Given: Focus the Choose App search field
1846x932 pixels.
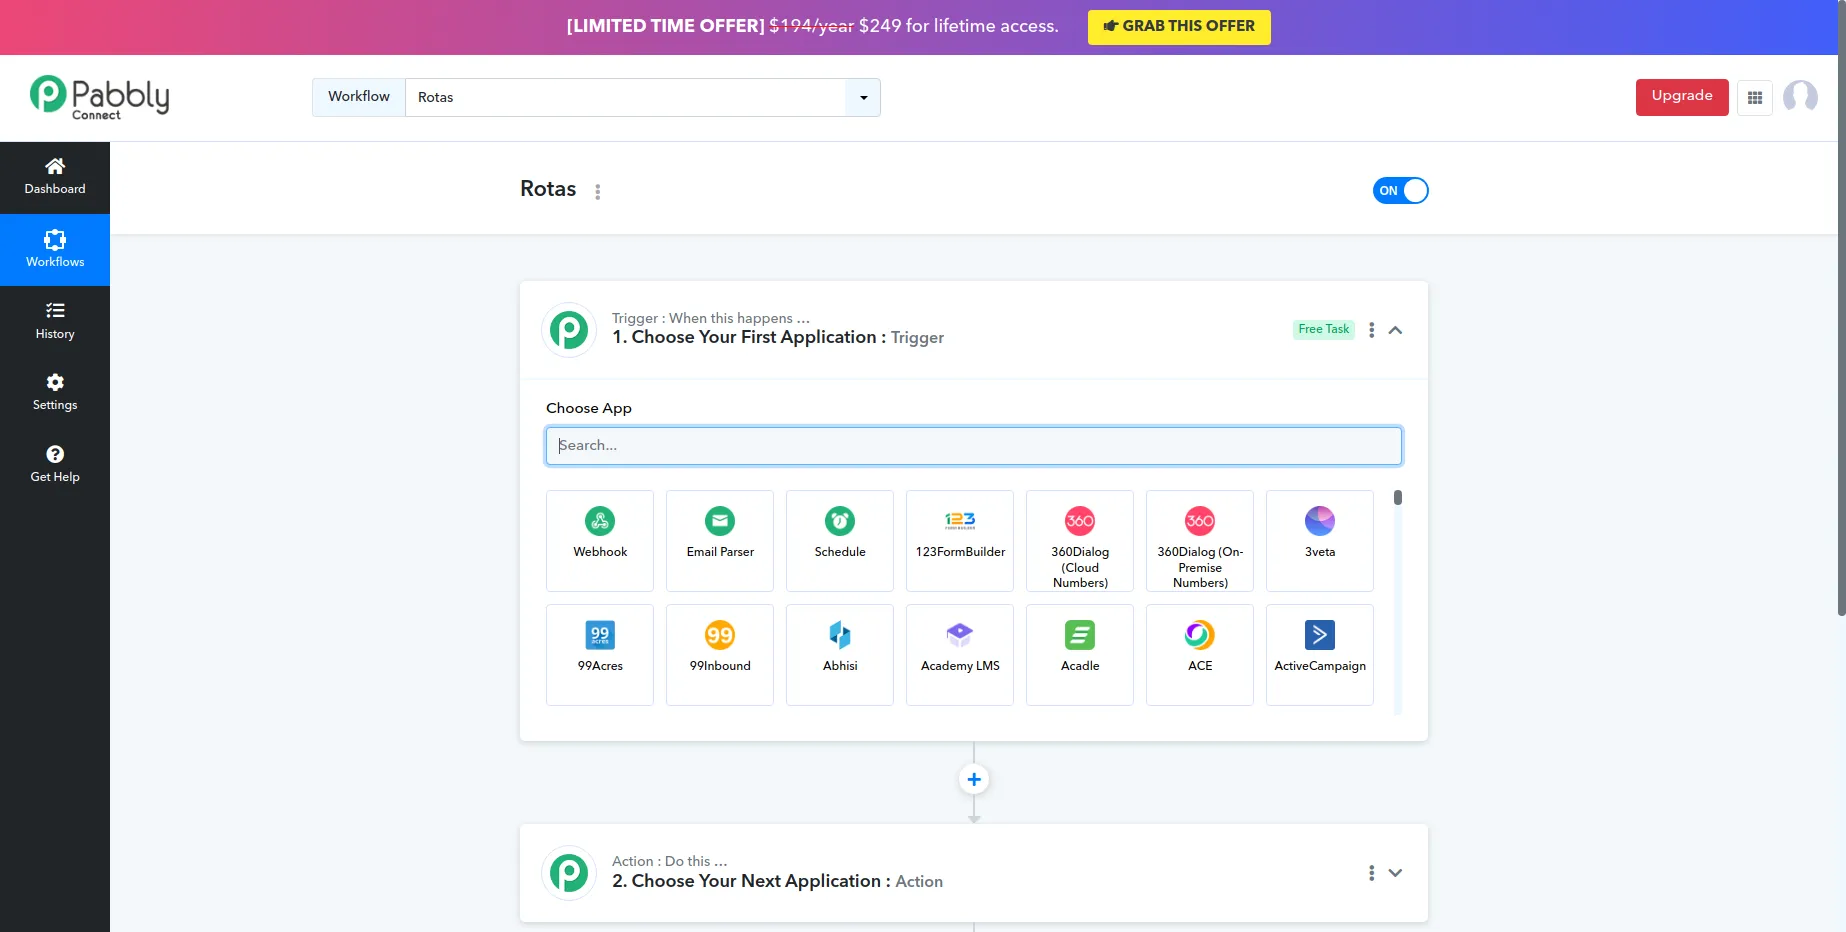Looking at the screenshot, I should [973, 446].
